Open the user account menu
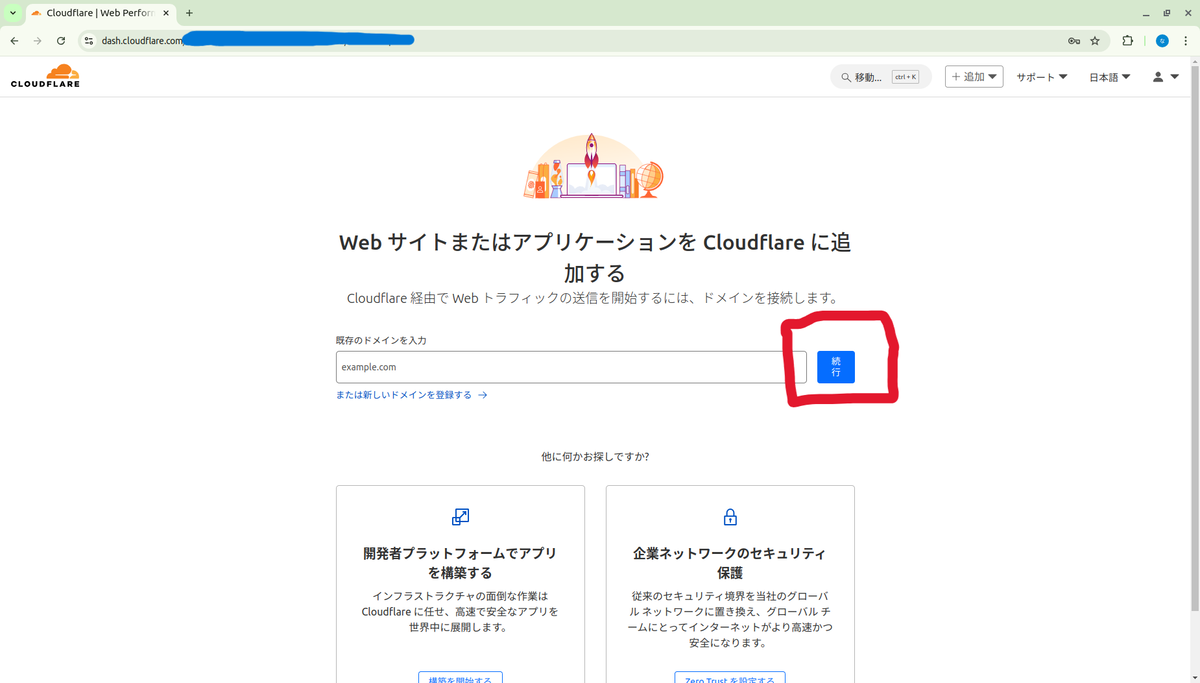The height and width of the screenshot is (683, 1200). [x=1165, y=77]
